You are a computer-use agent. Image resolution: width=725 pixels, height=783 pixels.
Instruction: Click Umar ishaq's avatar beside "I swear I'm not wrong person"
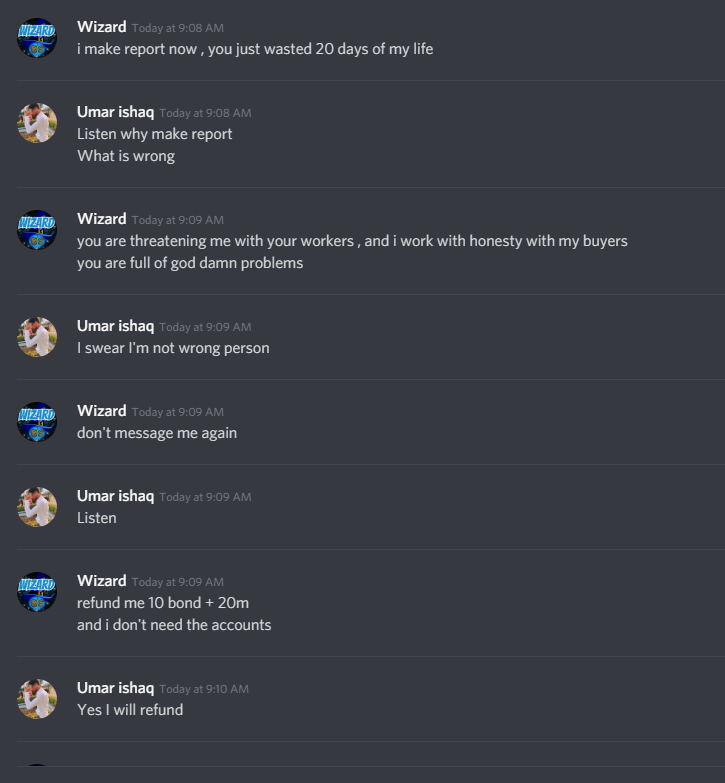coord(37,337)
